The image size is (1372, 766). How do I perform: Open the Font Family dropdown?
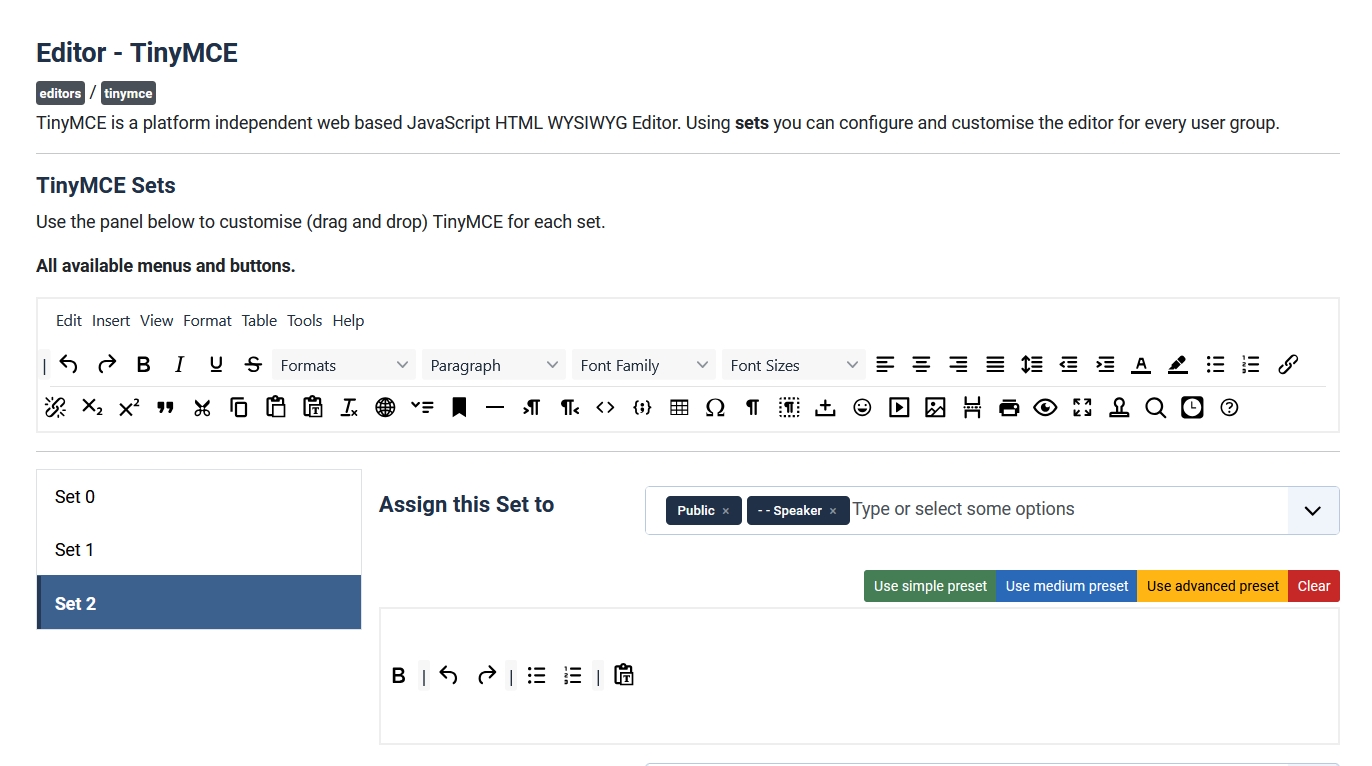point(643,365)
